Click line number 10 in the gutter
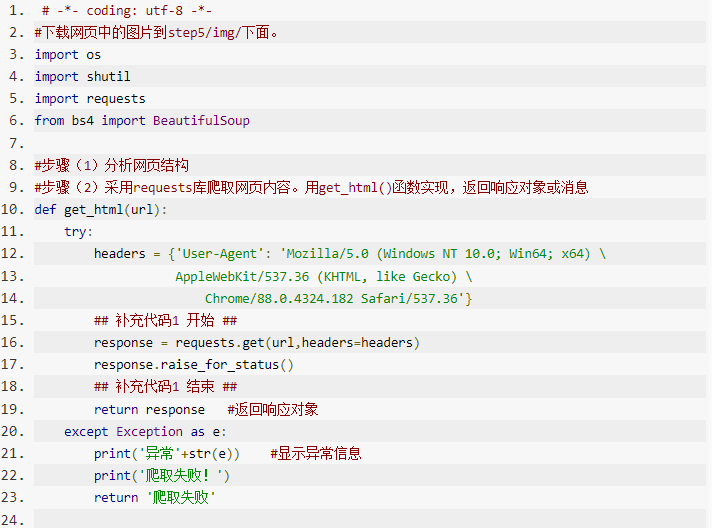The height and width of the screenshot is (528, 712). coord(12,209)
